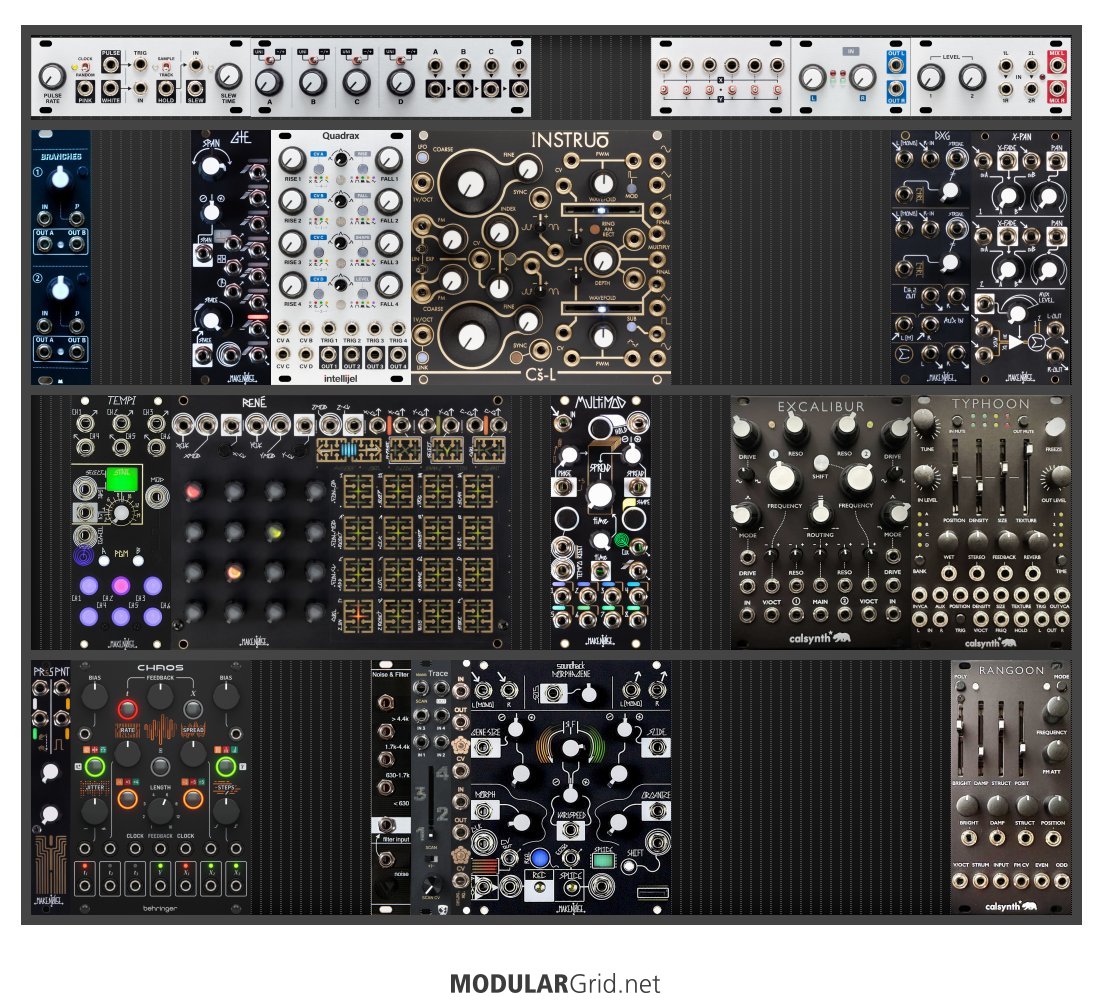The width and height of the screenshot is (1112, 1005).
Task: Turn the Chaos LENGTH knob
Action: pyautogui.click(x=160, y=809)
